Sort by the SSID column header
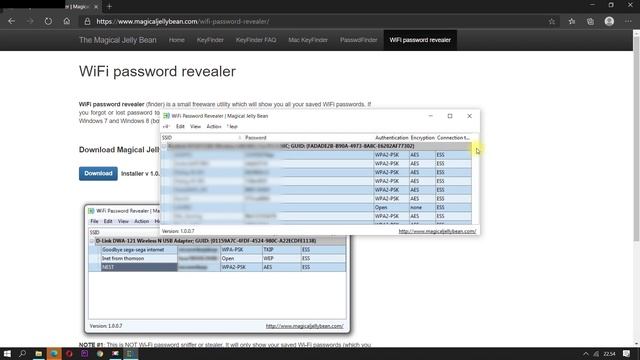 click(202, 138)
